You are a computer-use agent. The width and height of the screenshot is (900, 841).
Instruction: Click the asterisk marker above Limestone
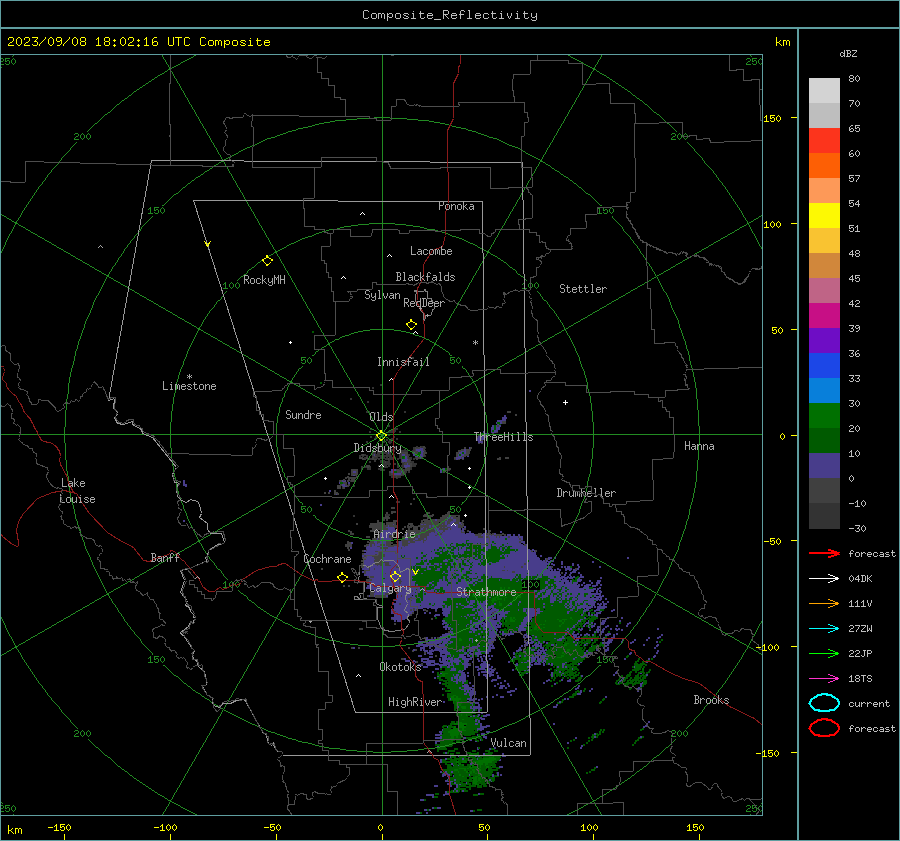[189, 377]
